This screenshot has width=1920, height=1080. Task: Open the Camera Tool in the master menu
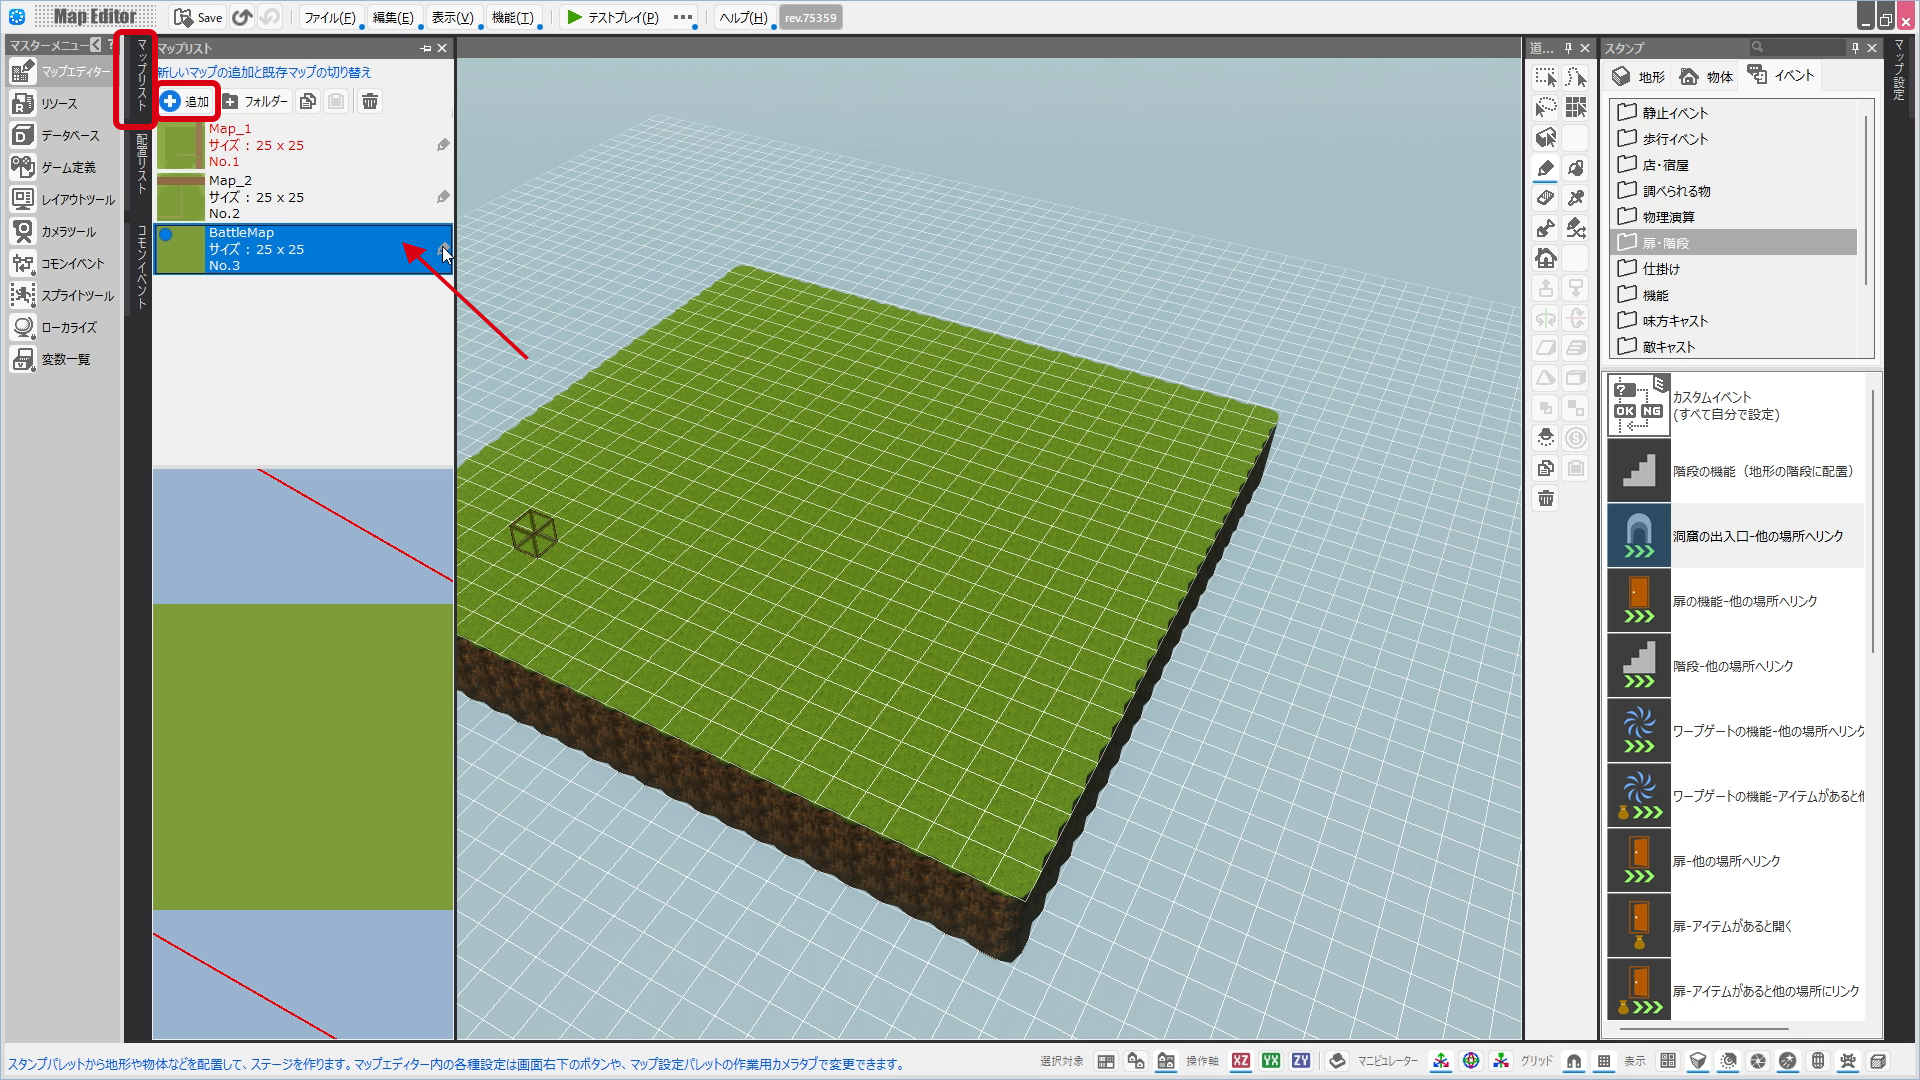pos(60,232)
